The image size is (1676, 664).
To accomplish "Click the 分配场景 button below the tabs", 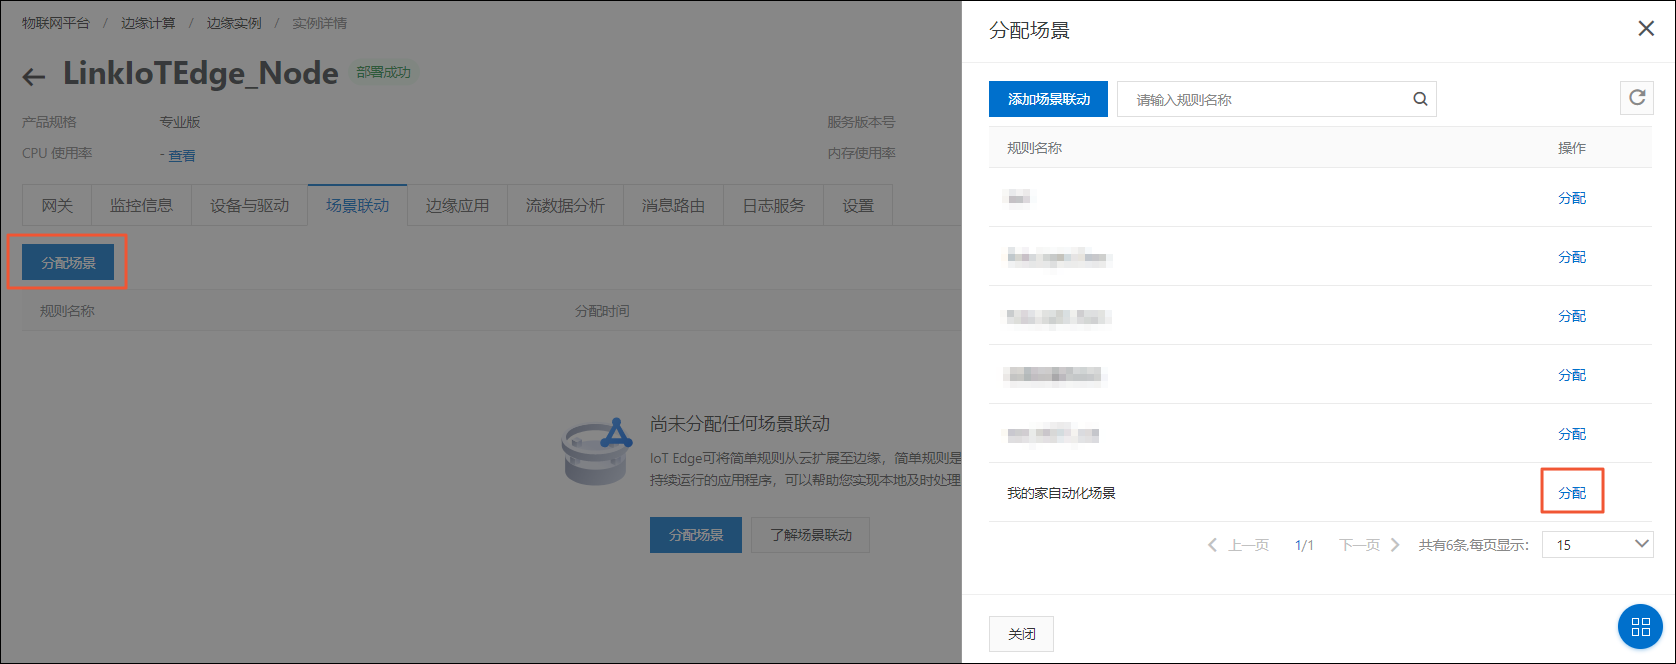I will click(x=68, y=262).
